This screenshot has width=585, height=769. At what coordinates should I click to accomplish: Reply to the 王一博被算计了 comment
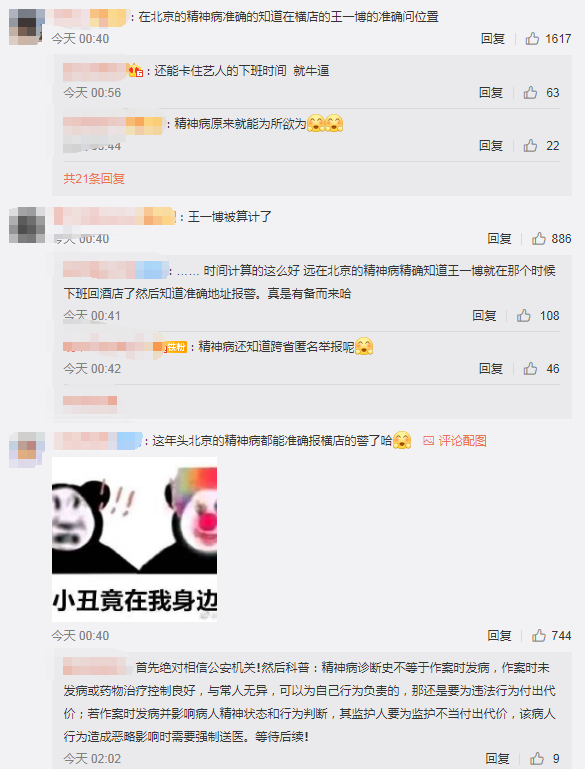point(499,239)
